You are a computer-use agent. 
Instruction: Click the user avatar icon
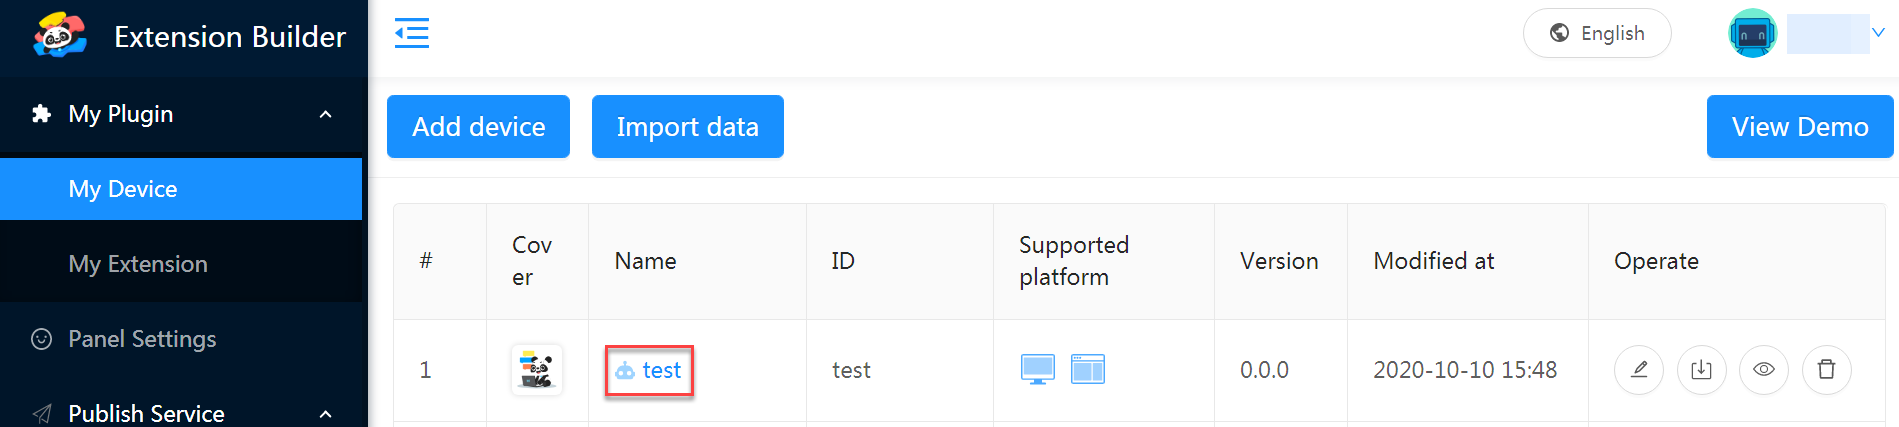1752,34
